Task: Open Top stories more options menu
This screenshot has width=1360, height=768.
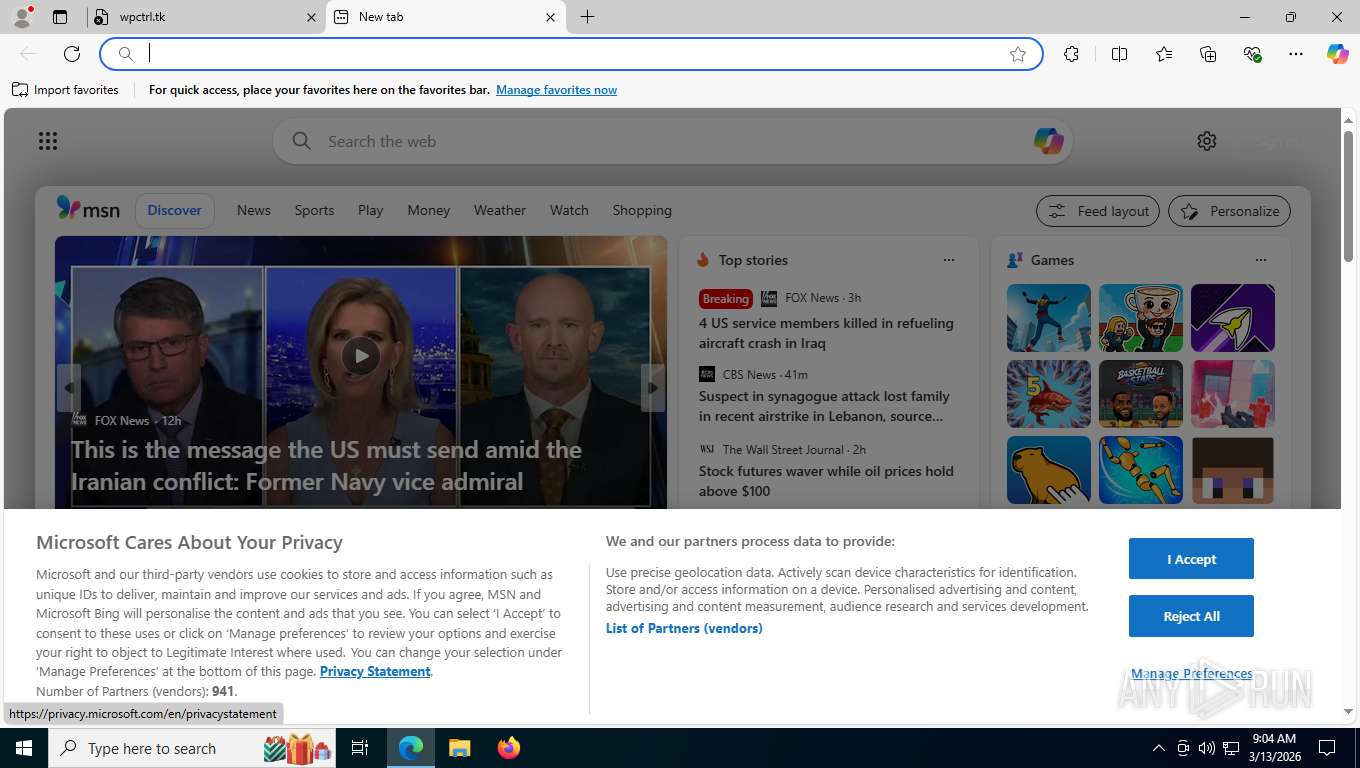Action: pos(948,260)
